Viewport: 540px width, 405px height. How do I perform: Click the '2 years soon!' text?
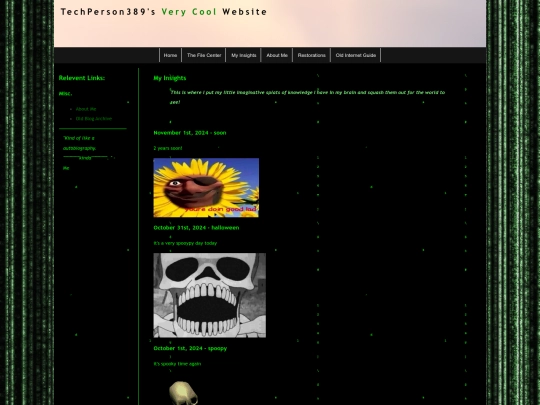coord(168,148)
